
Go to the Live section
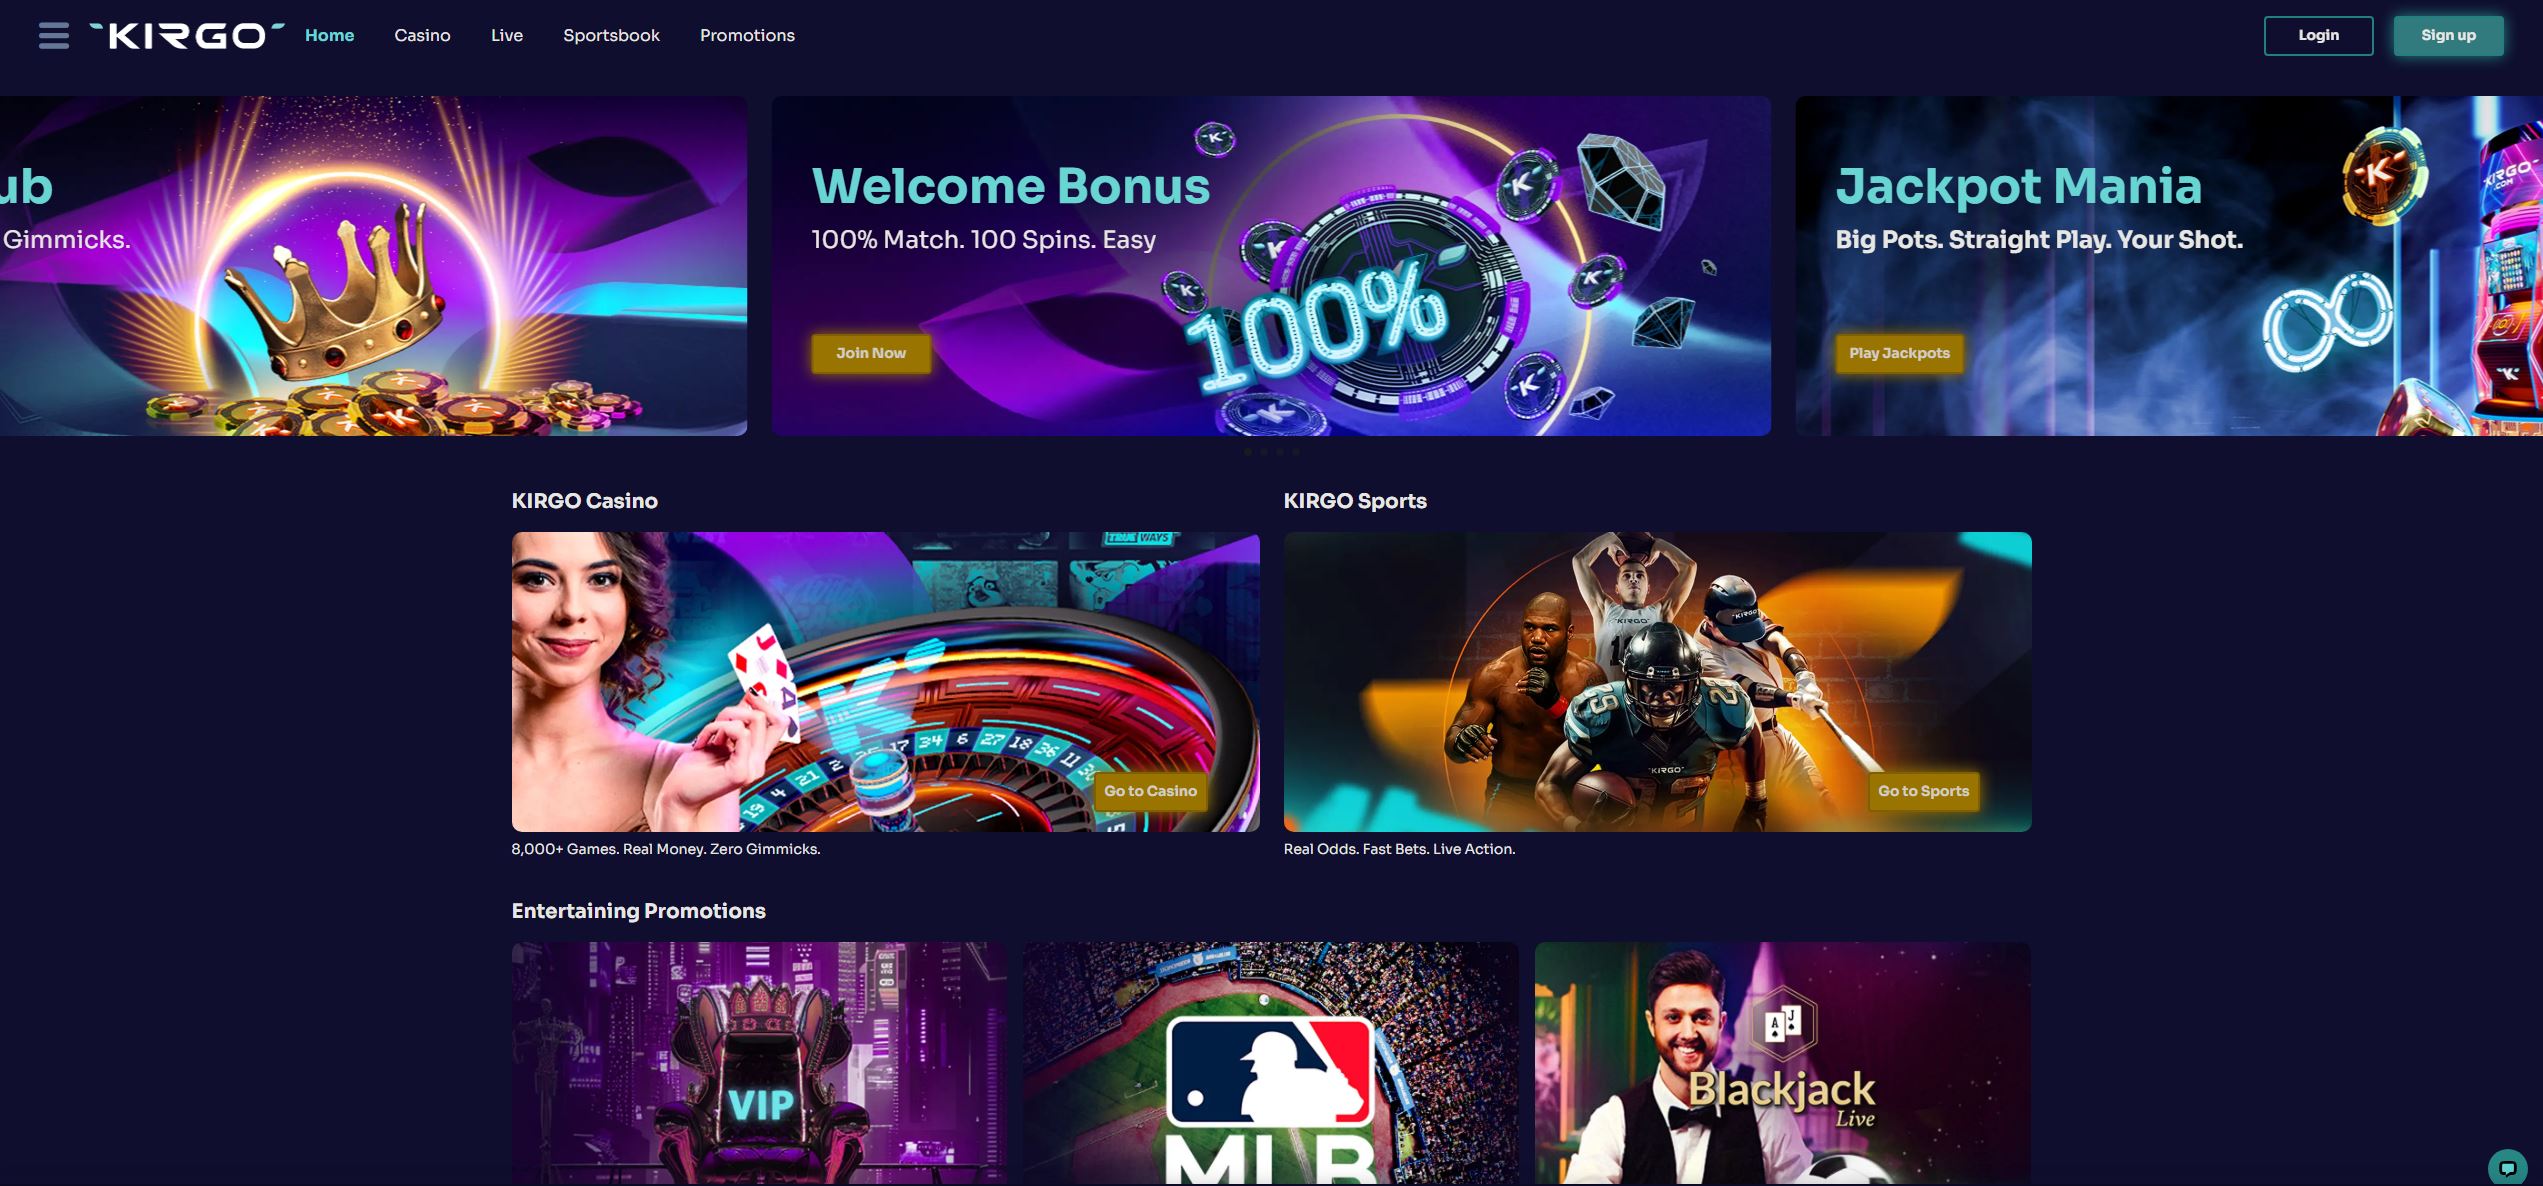507,35
